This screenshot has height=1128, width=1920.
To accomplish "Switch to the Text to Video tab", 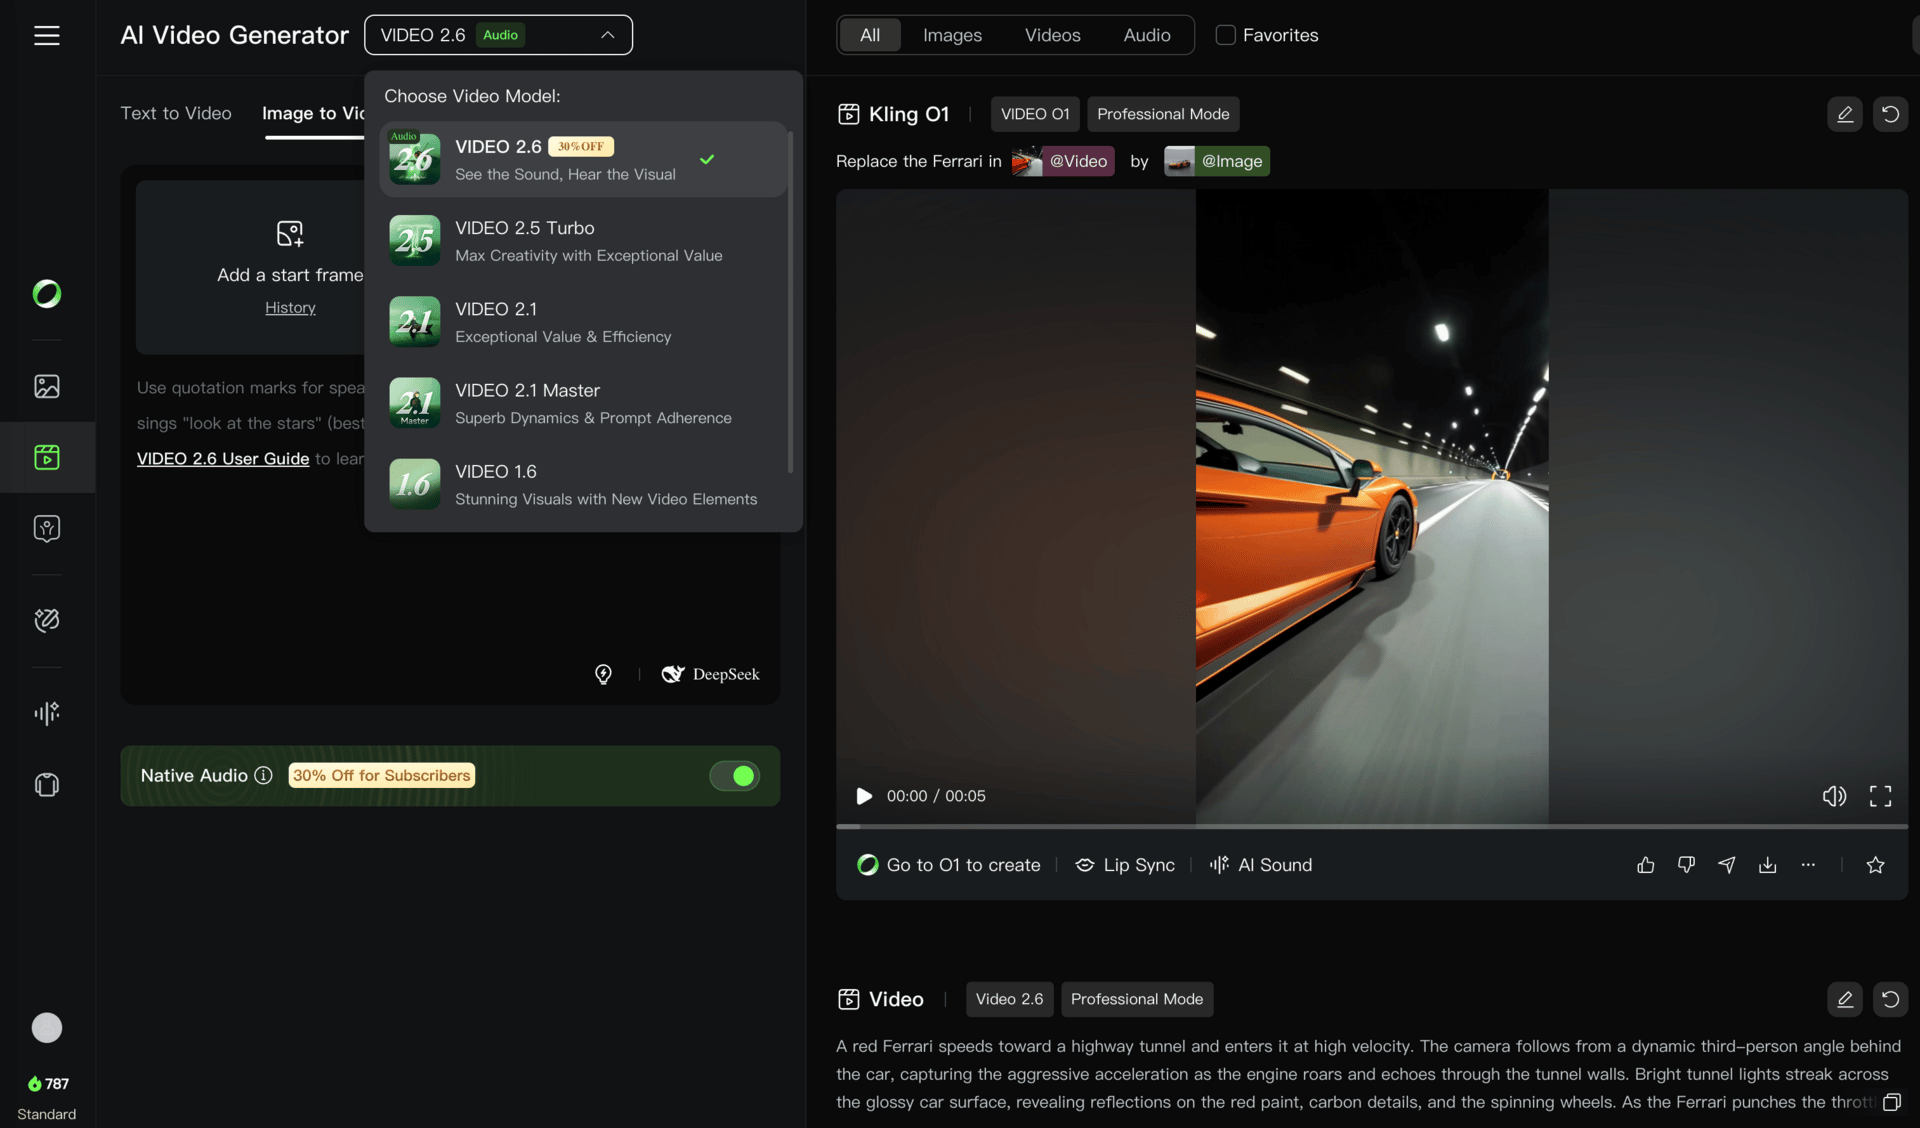I will 176,113.
